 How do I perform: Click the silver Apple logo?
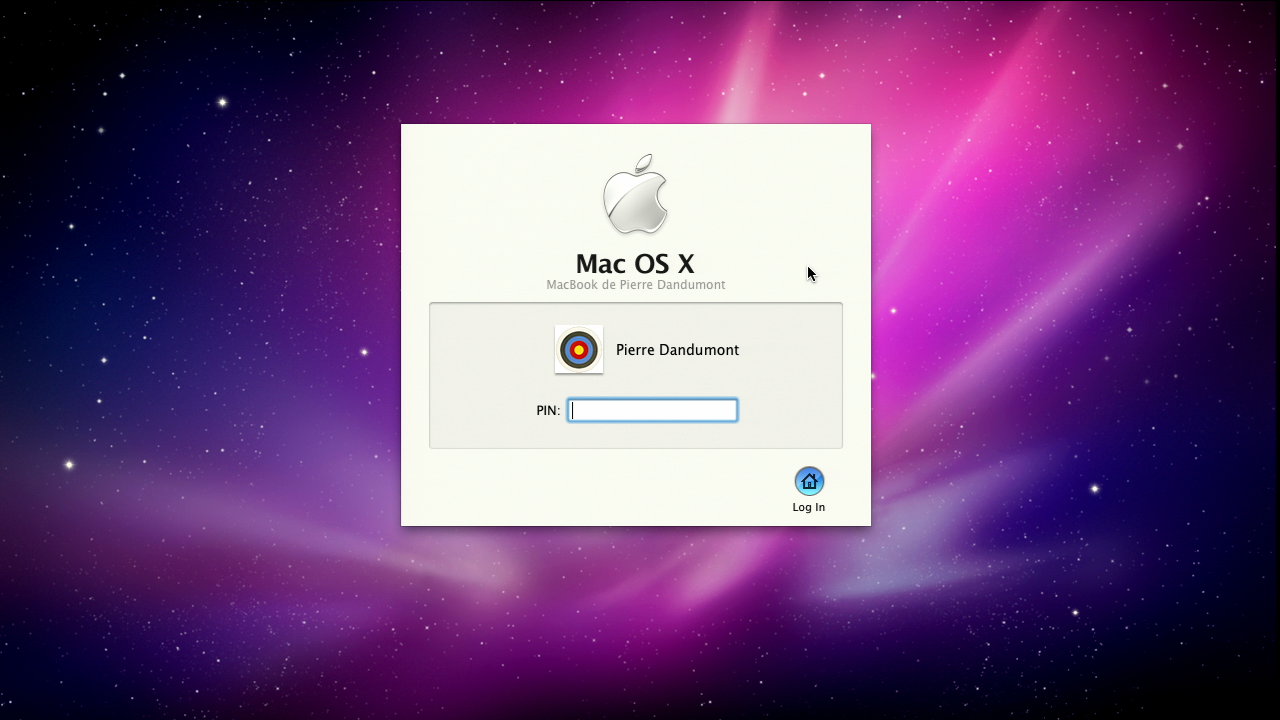pos(635,199)
